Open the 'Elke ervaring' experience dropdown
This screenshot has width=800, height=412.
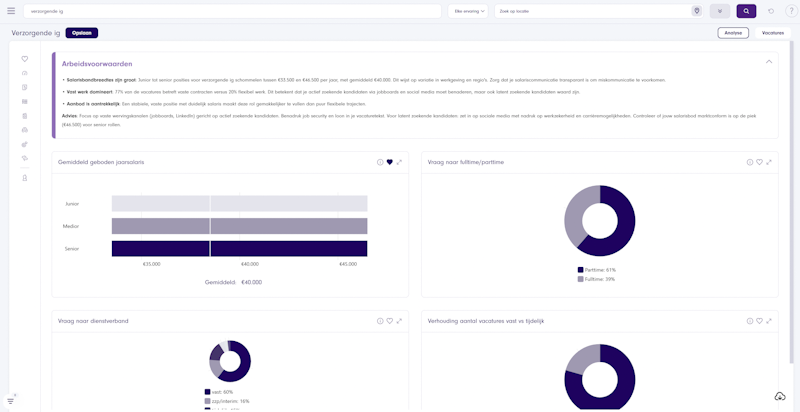pyautogui.click(x=468, y=11)
